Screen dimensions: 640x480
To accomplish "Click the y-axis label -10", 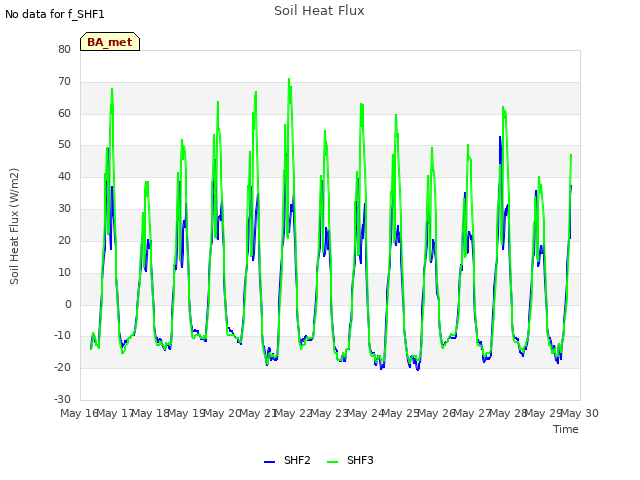I will (x=62, y=336).
